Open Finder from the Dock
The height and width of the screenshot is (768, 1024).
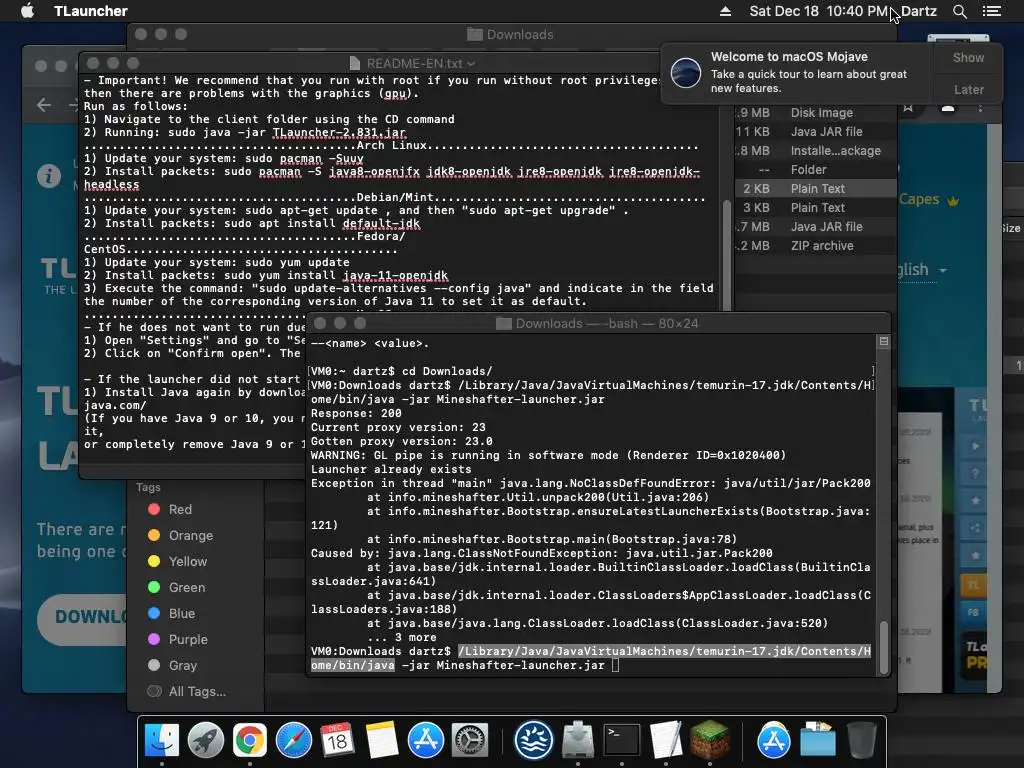point(161,741)
